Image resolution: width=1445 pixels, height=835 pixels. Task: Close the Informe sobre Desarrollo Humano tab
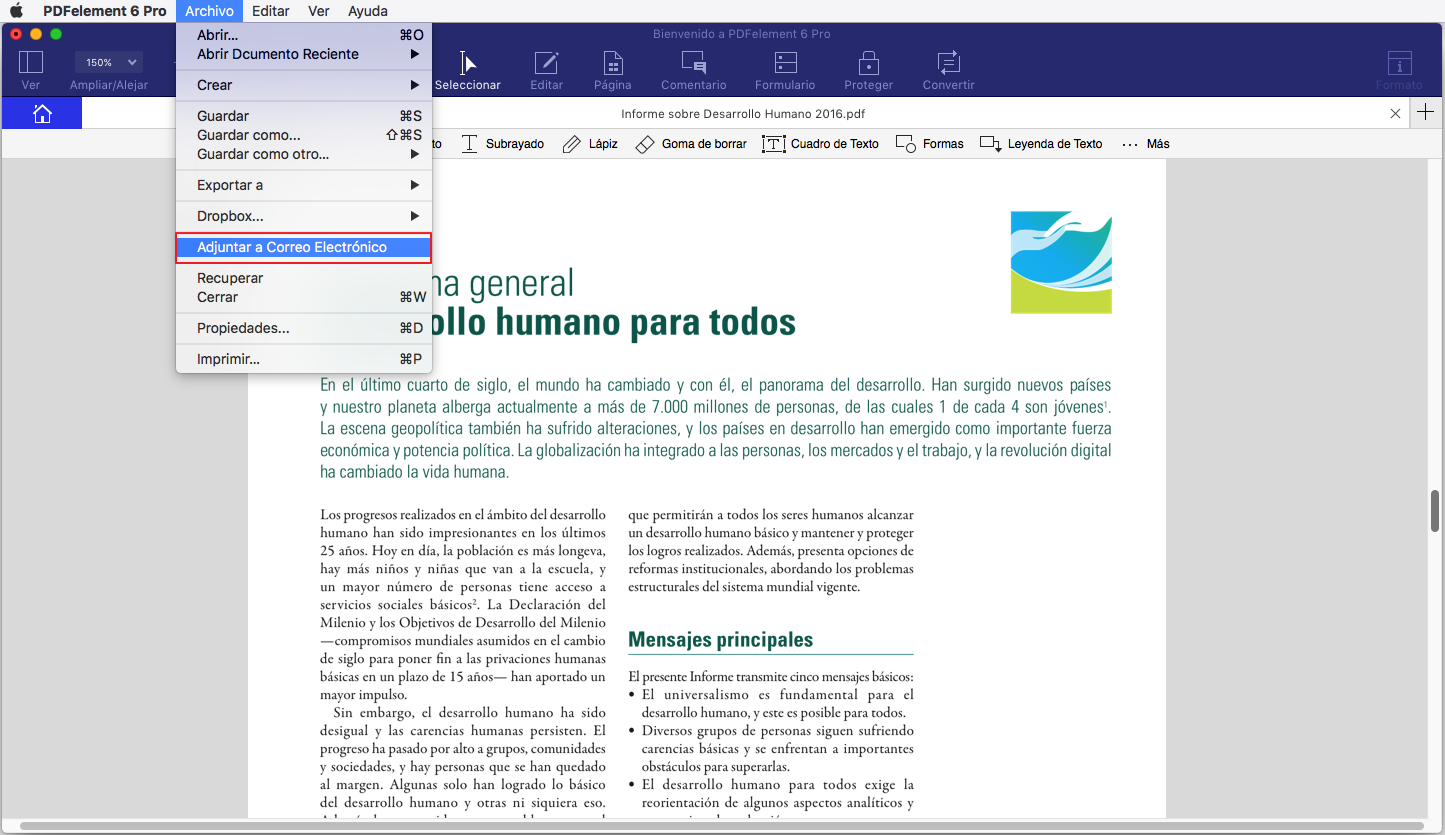[1395, 114]
